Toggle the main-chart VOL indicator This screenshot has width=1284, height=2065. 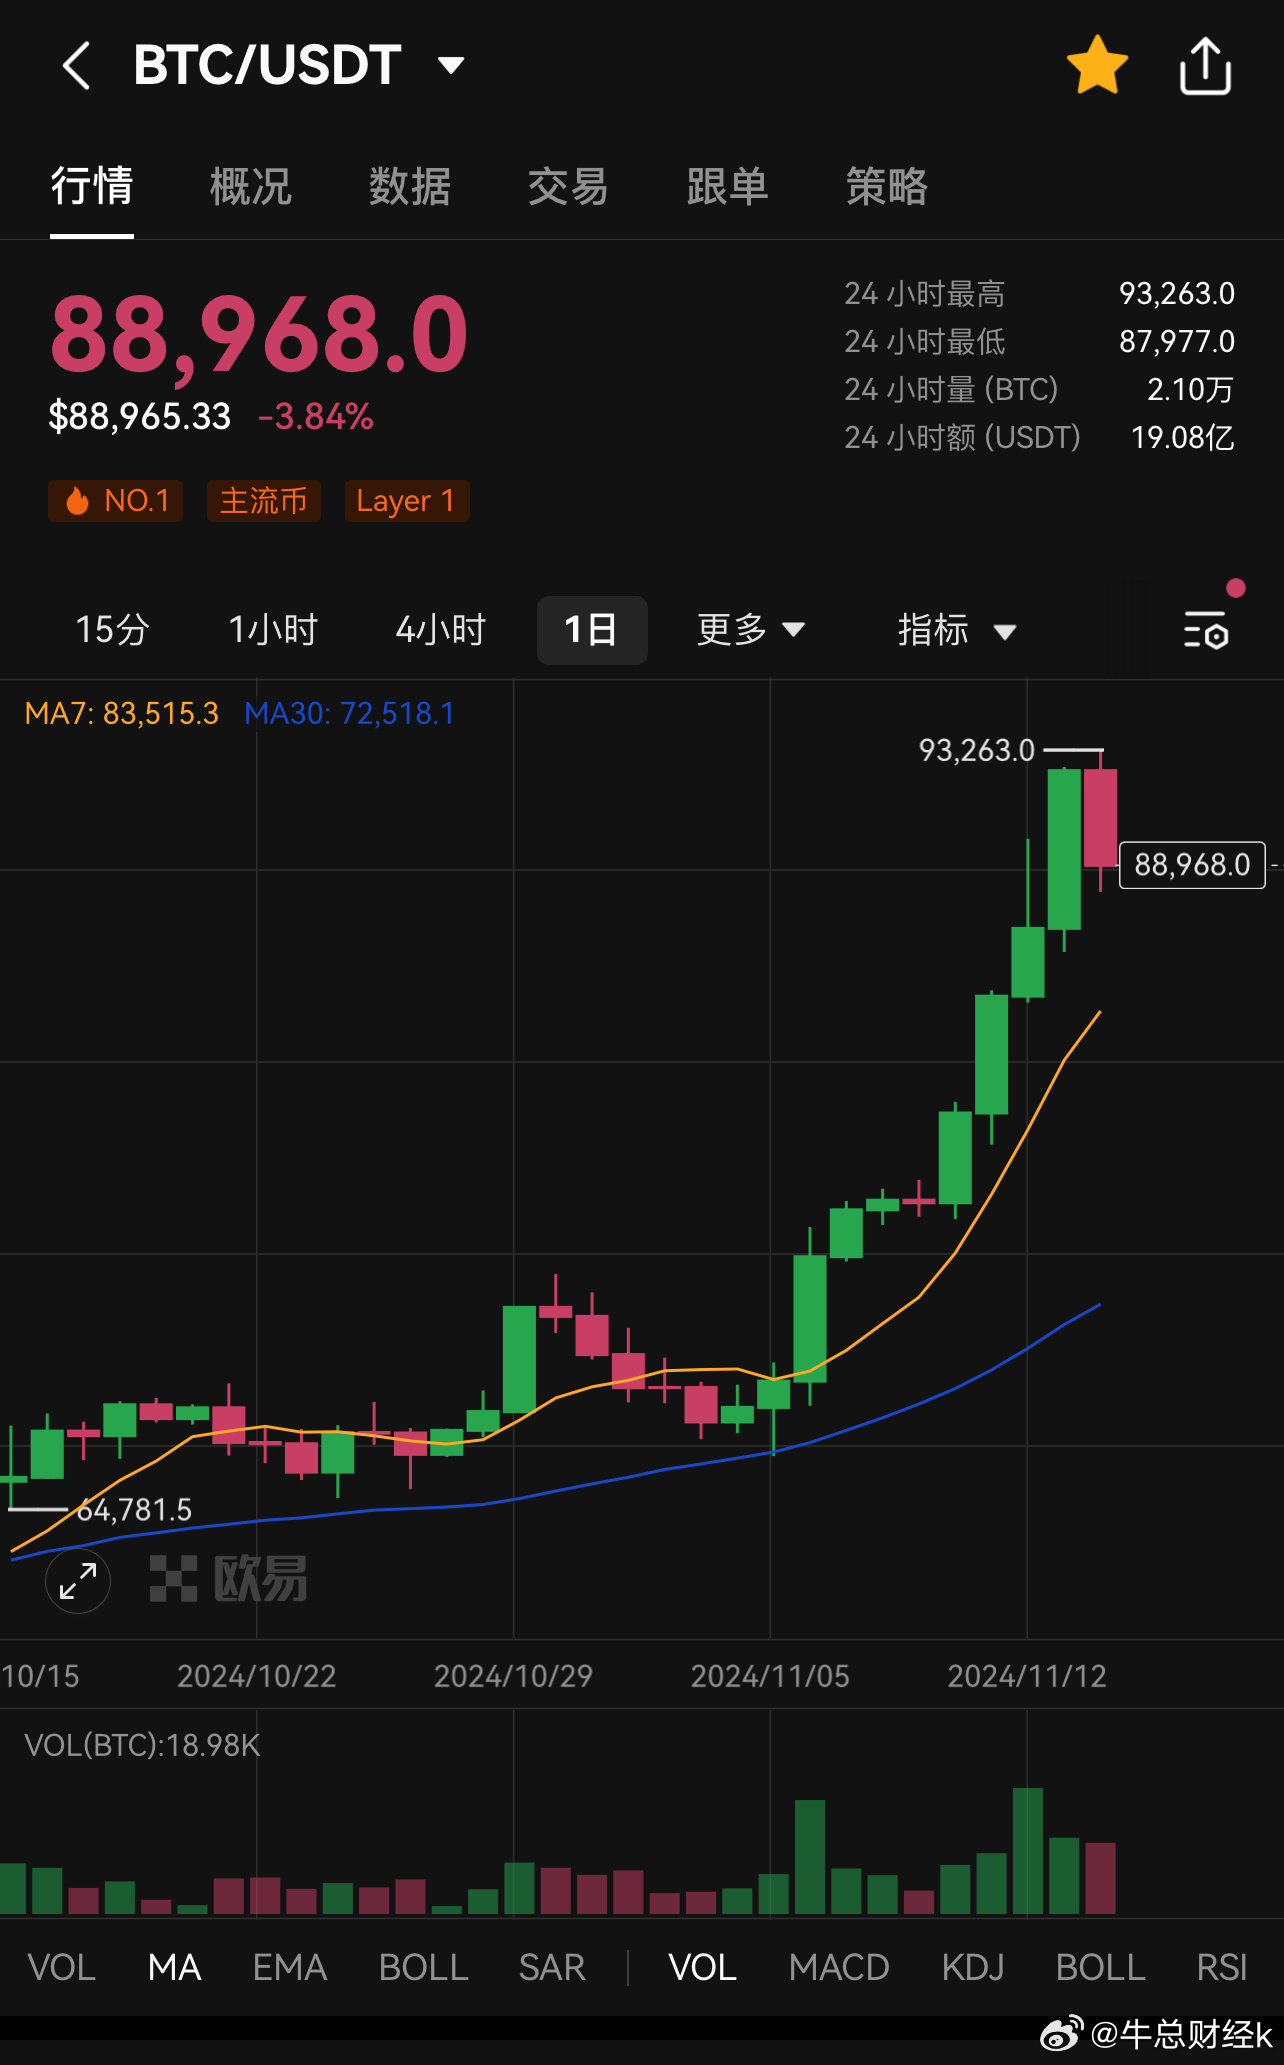(x=62, y=1967)
